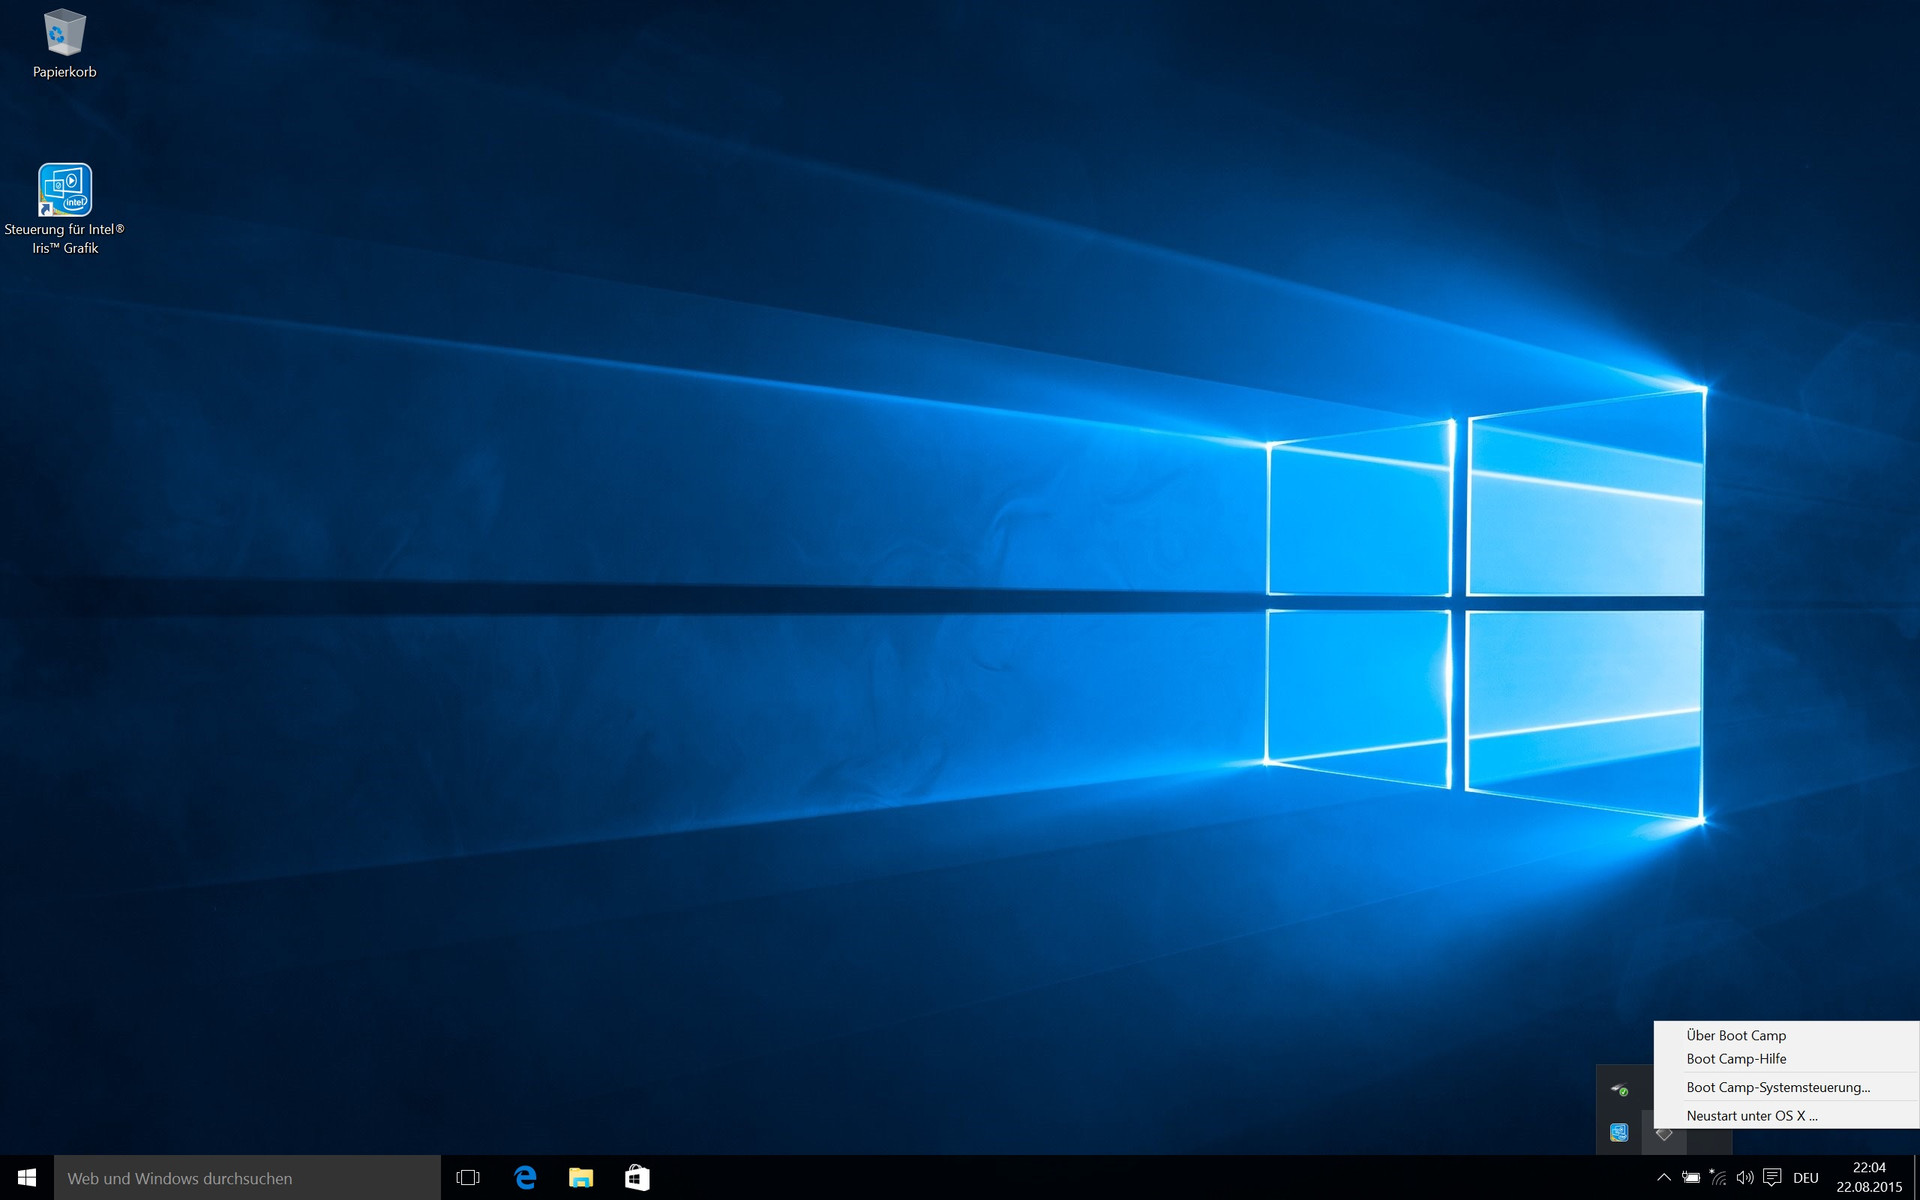
Task: Click the Web und Windows durchsuchen search box
Action: click(x=247, y=1178)
